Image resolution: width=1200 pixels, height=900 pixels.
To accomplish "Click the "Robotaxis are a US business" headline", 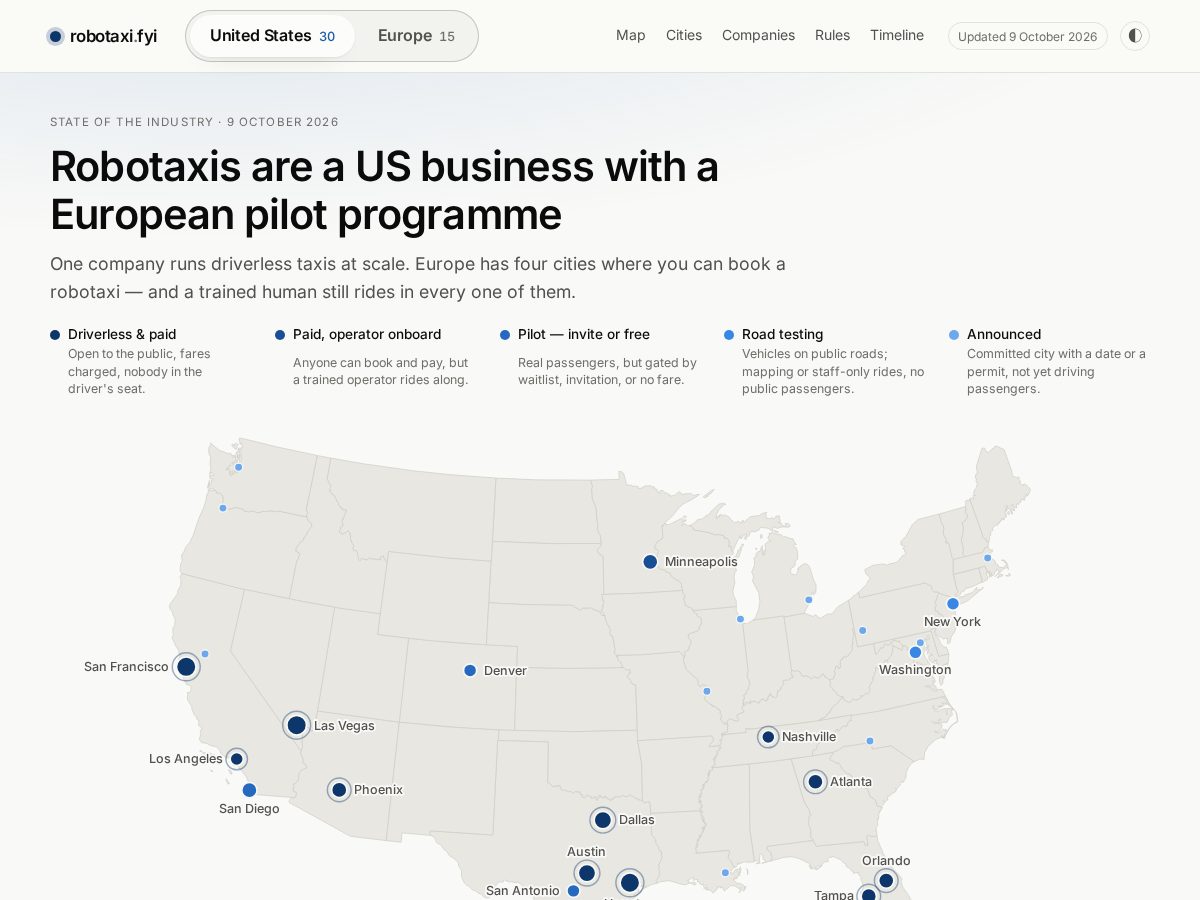I will [385, 190].
